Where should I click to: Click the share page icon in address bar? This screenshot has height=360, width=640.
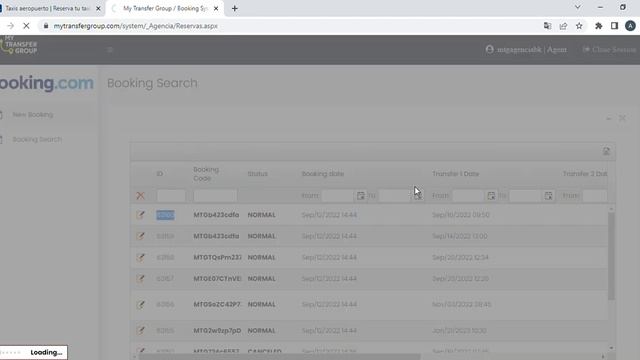coord(563,26)
